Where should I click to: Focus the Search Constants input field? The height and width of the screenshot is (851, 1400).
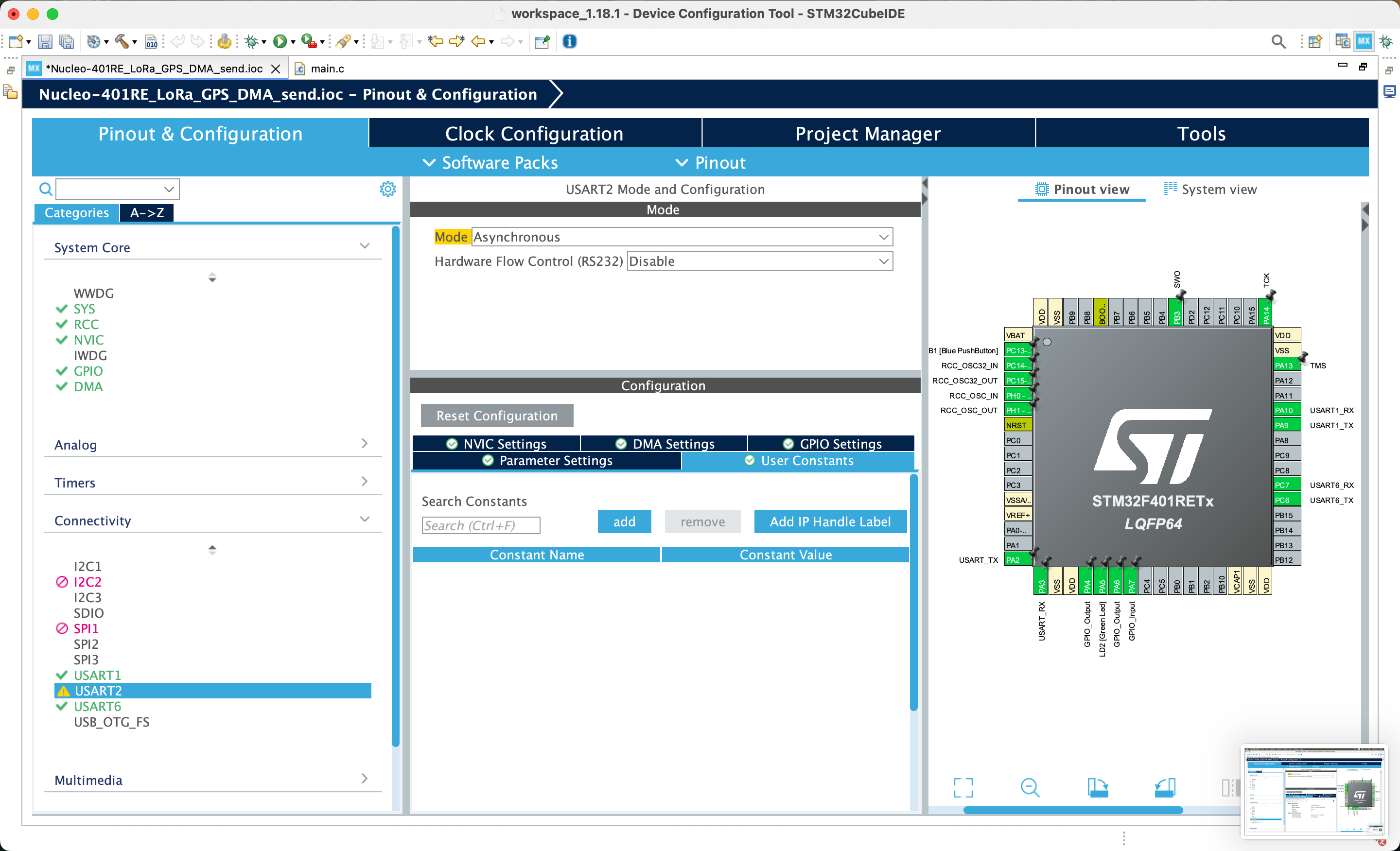(x=481, y=525)
